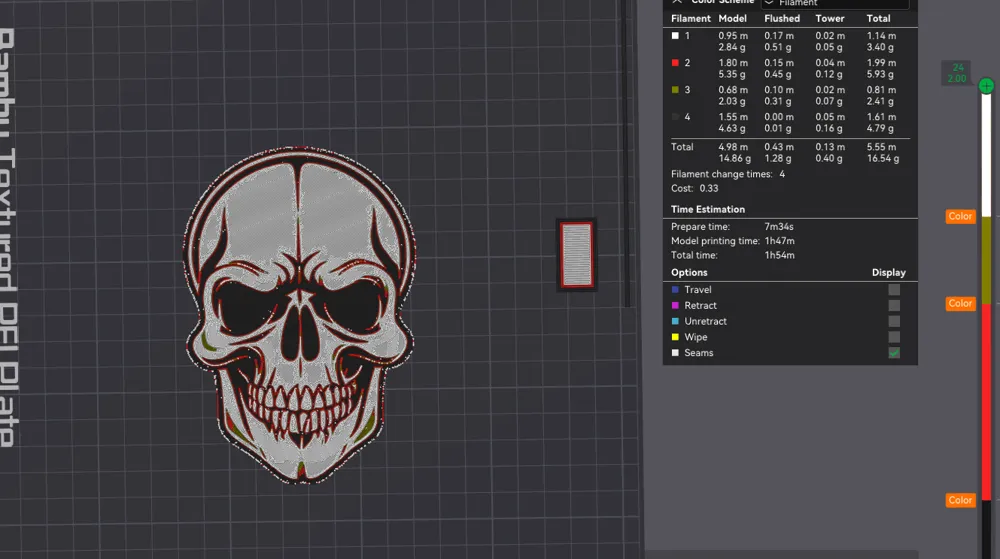Uncheck the Seams display checkbox
1000x559 pixels.
pos(894,353)
